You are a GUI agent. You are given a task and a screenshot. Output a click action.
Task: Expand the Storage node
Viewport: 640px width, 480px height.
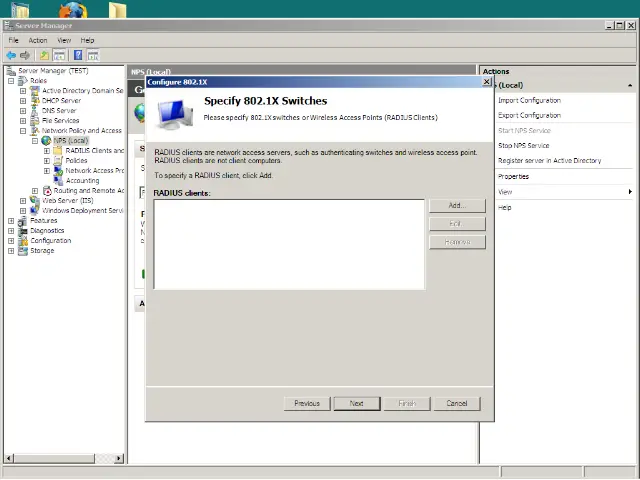[x=11, y=251]
